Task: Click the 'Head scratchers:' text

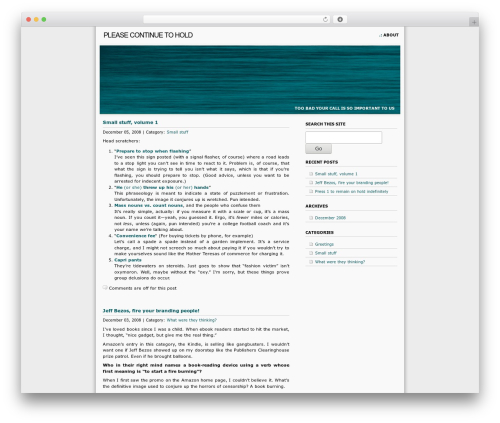Action: (x=121, y=141)
